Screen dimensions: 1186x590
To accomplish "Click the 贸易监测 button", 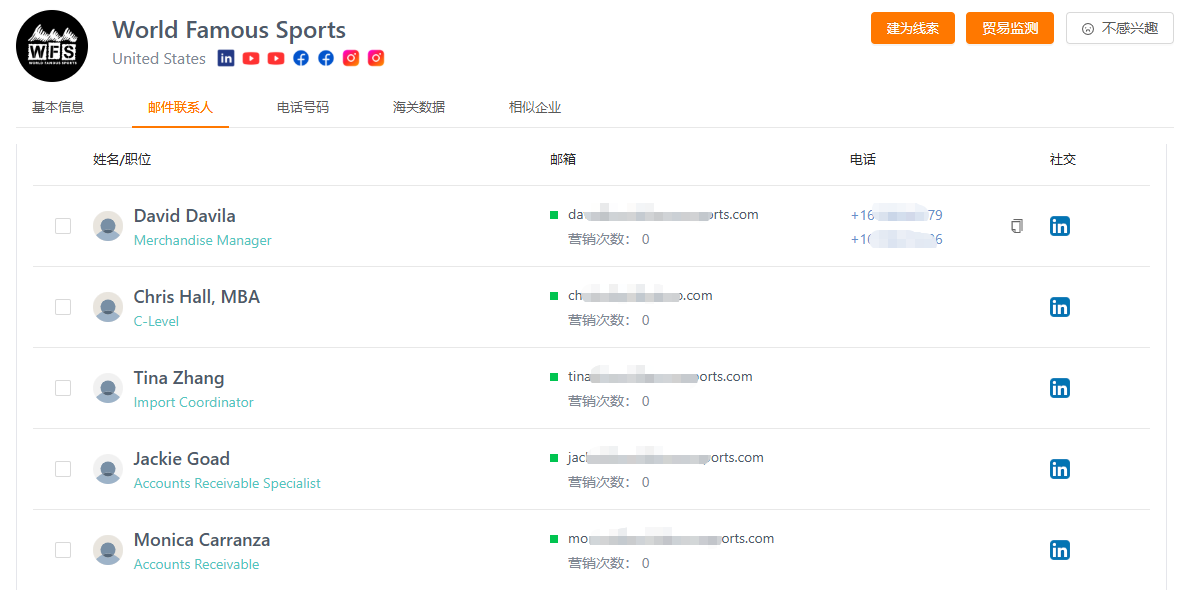I will (1010, 28).
